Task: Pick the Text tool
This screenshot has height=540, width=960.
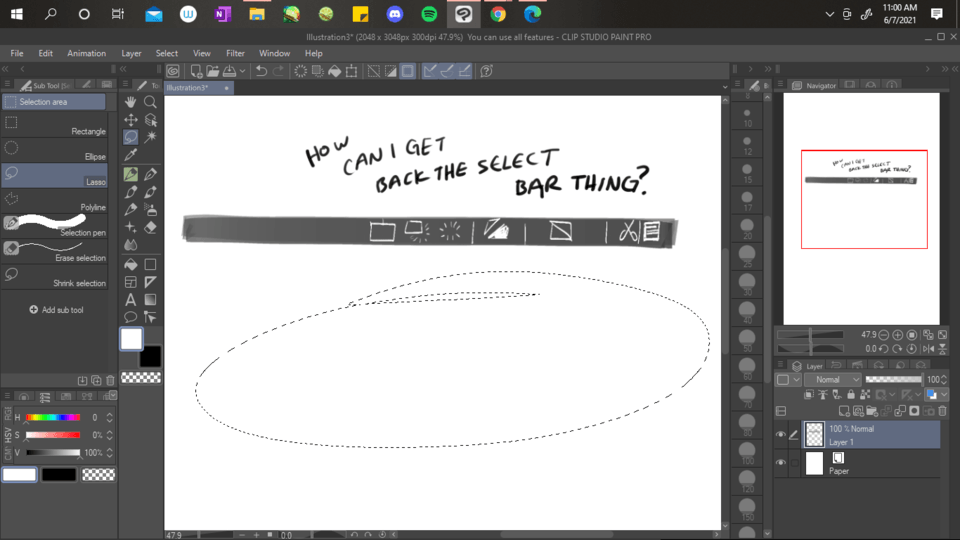Action: click(131, 299)
